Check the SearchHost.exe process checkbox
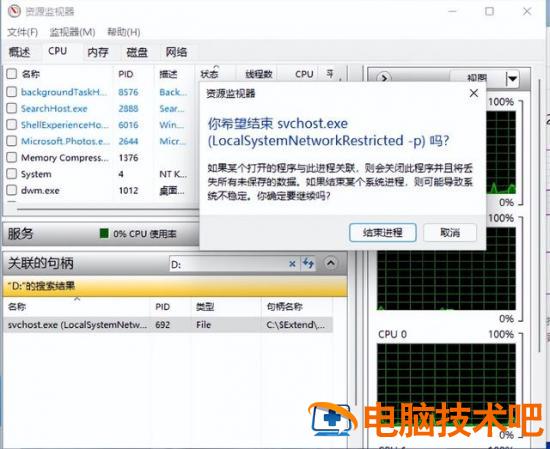 12,108
